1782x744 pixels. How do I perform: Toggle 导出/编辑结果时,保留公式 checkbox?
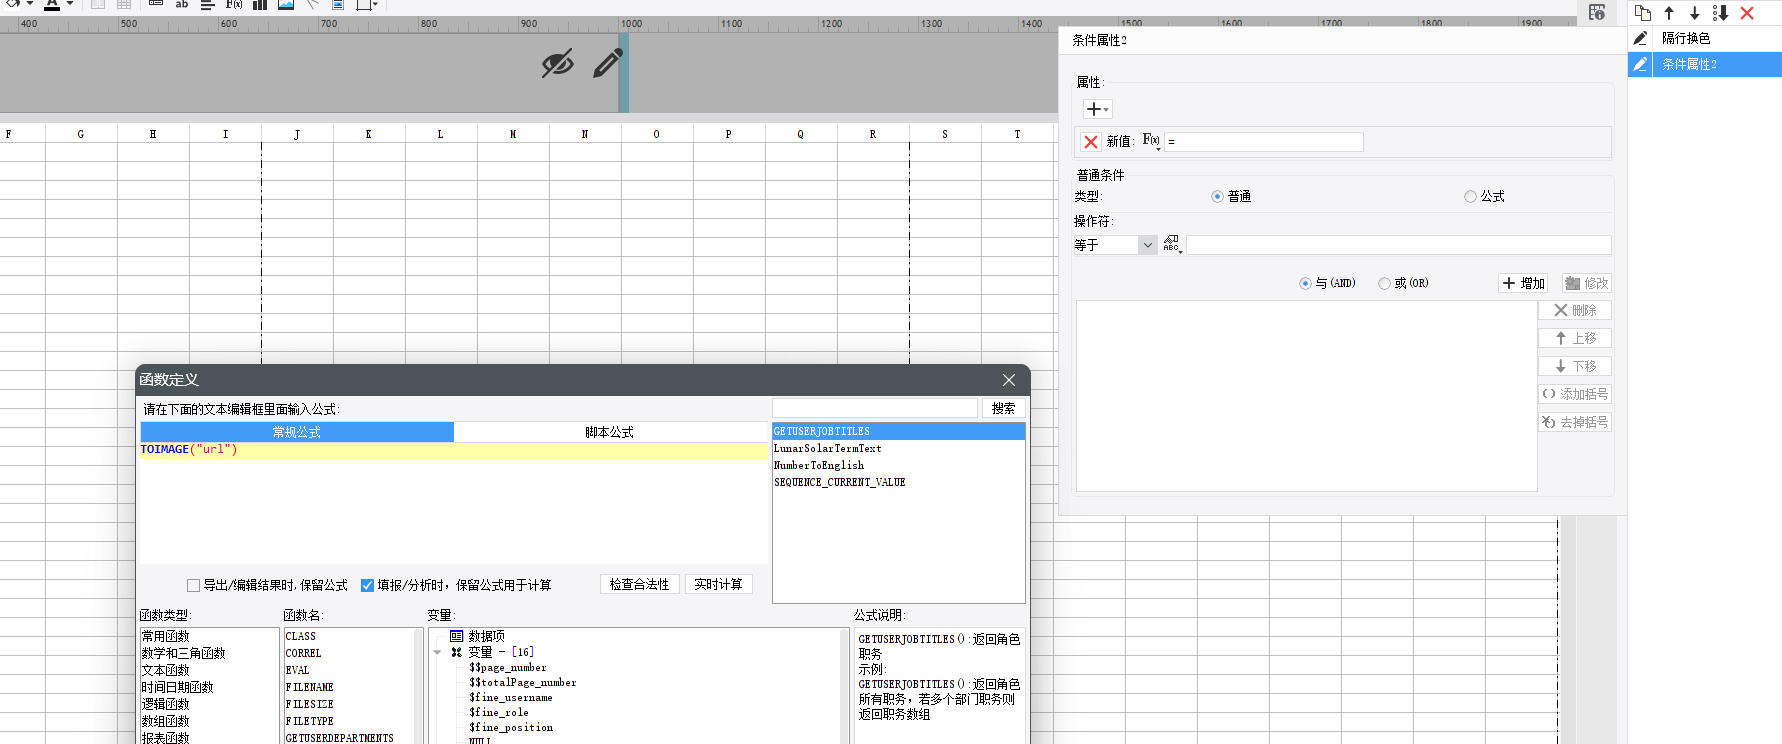point(193,585)
